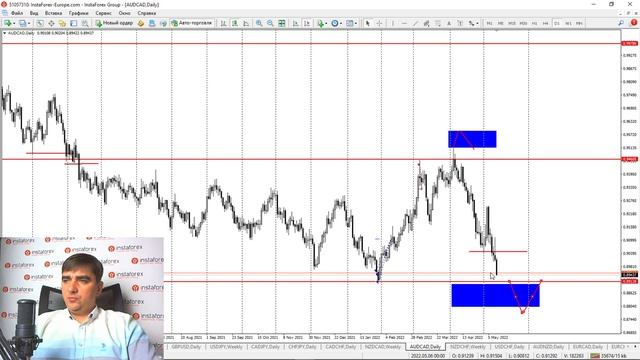Select the trendline tool
Image resolution: width=640 pixels, height=360 pixels.
tap(415, 23)
